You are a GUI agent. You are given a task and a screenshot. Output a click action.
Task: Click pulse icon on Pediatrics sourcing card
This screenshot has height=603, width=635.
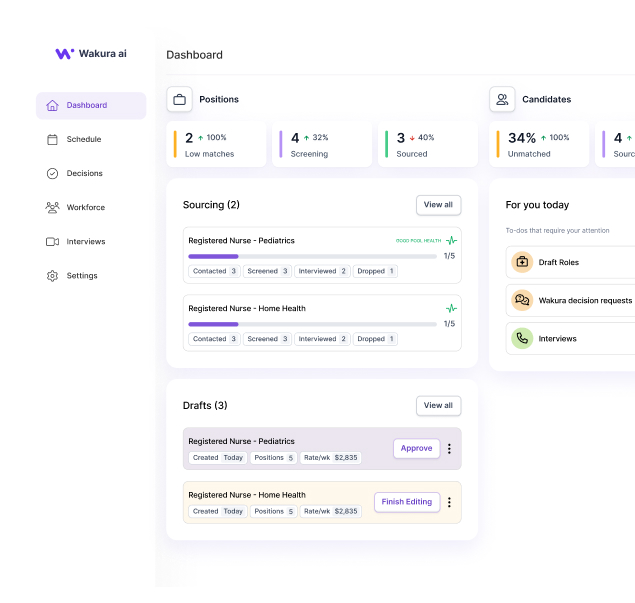451,241
